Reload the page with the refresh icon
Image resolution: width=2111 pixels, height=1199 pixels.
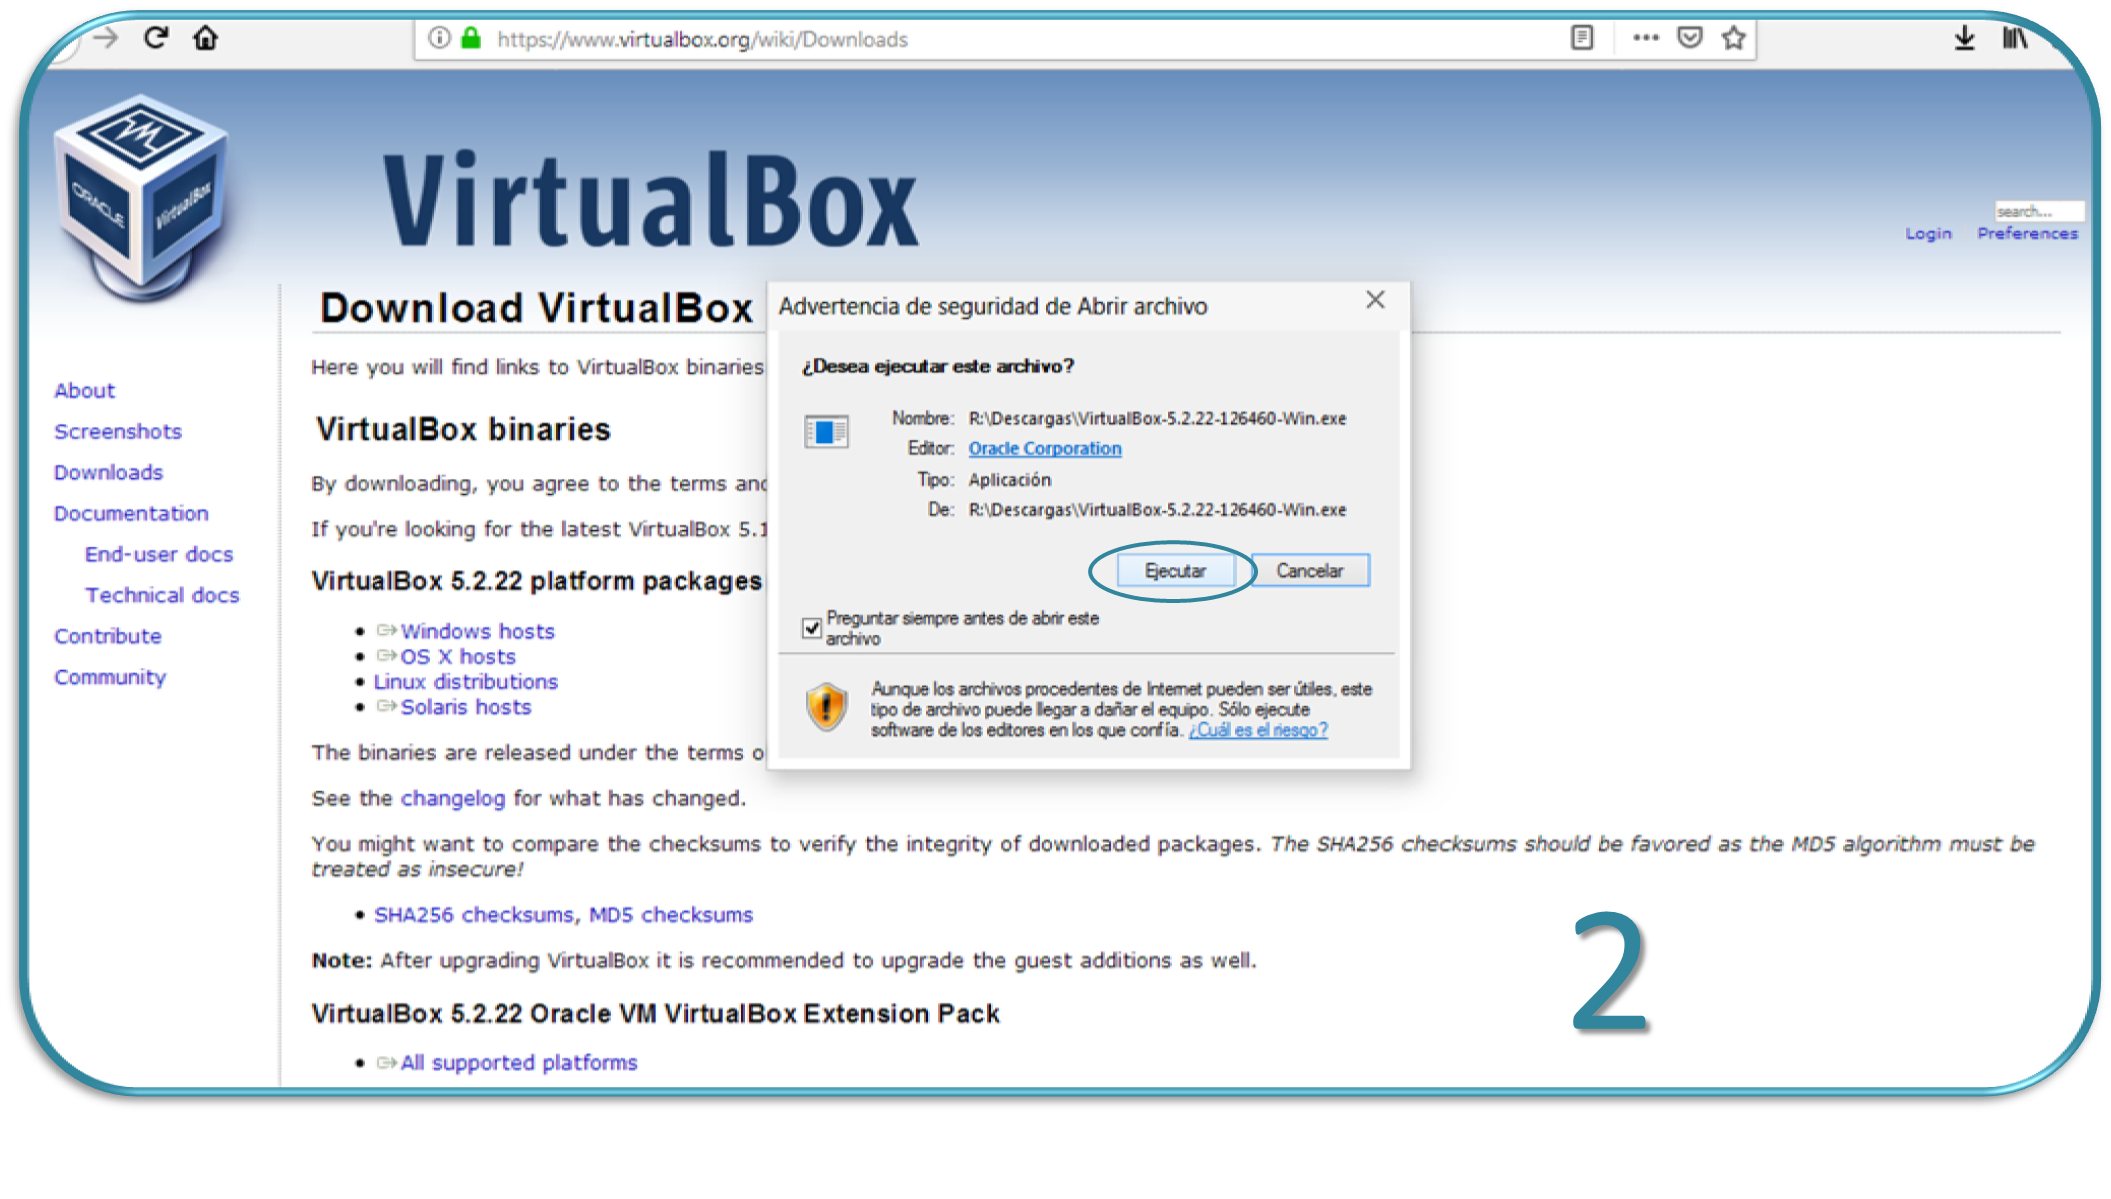tap(156, 38)
